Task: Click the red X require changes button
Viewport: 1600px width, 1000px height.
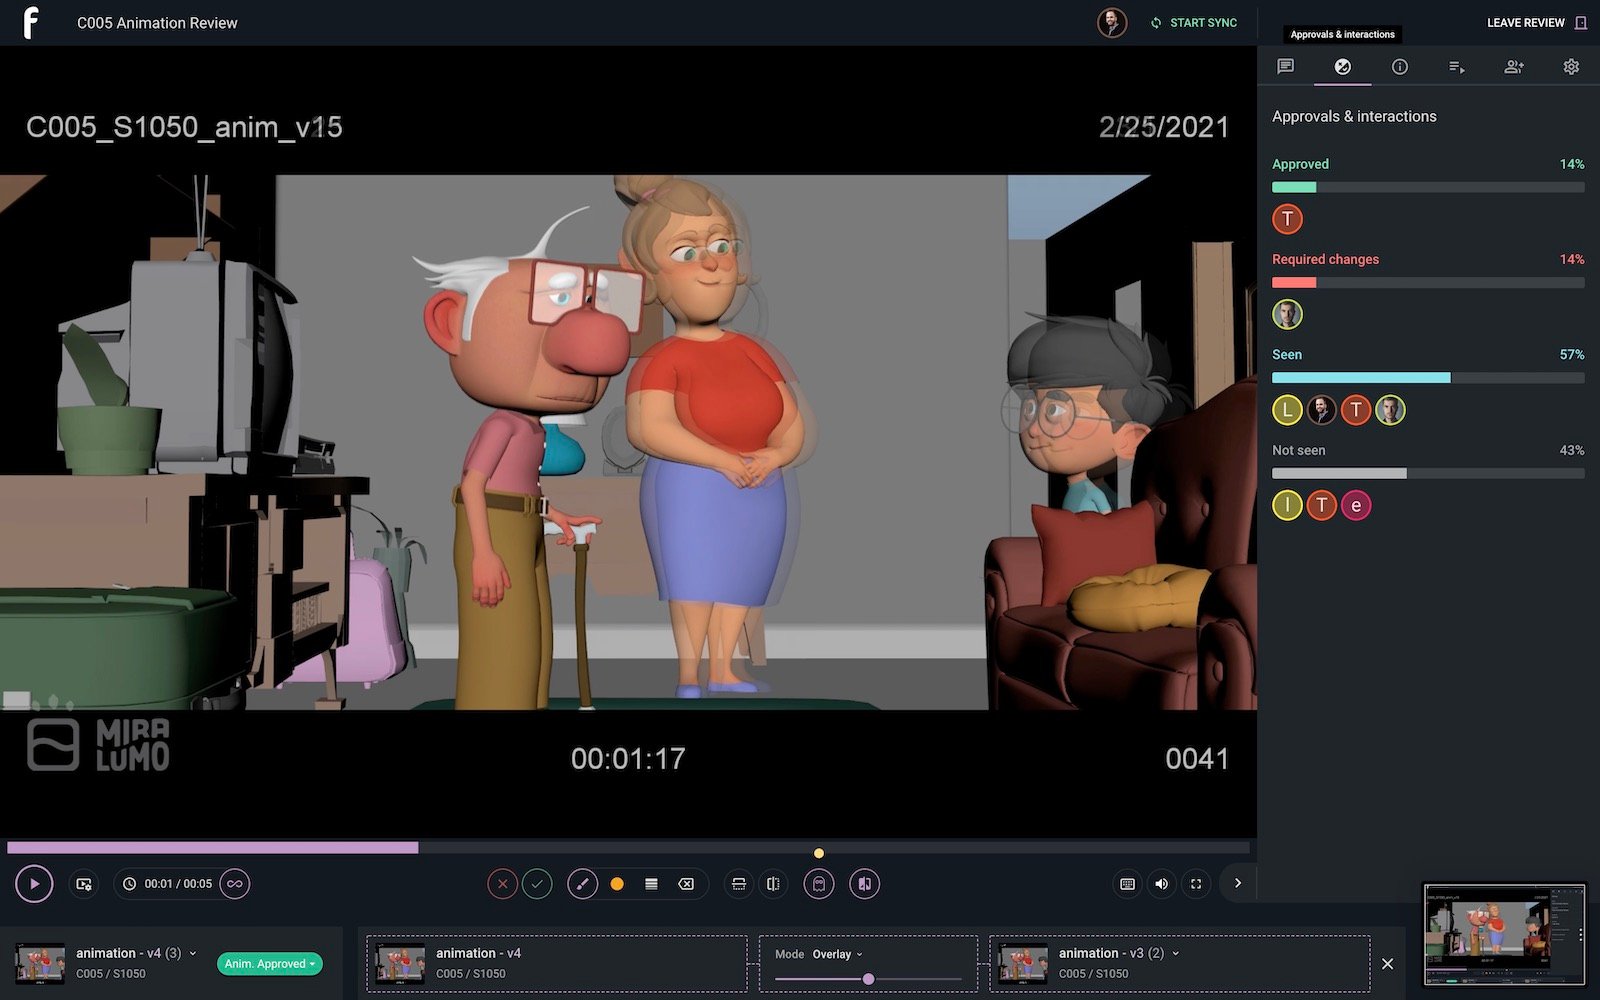Action: (x=503, y=884)
